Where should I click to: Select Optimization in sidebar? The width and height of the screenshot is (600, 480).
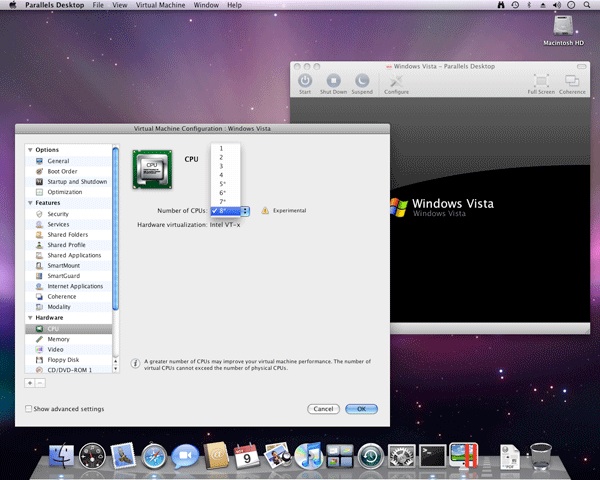click(68, 192)
